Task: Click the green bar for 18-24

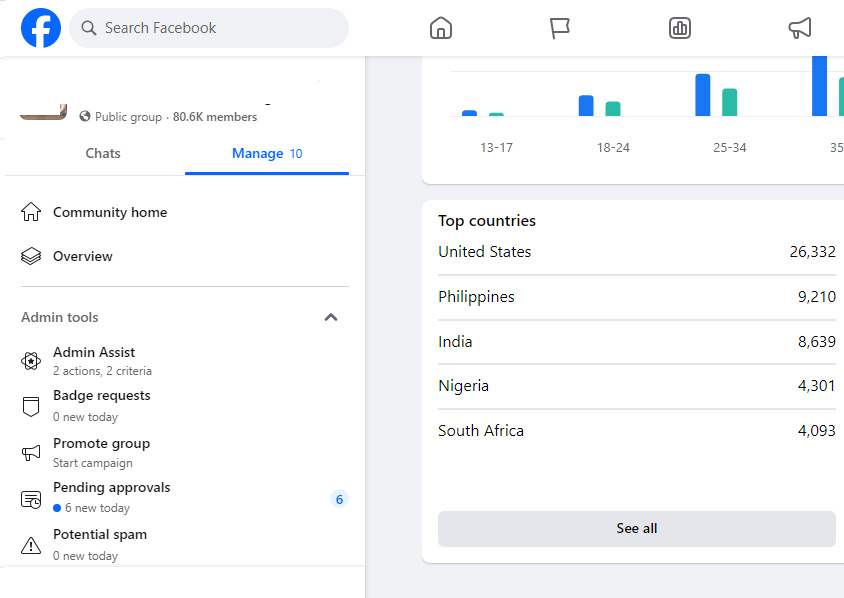Action: (x=613, y=109)
